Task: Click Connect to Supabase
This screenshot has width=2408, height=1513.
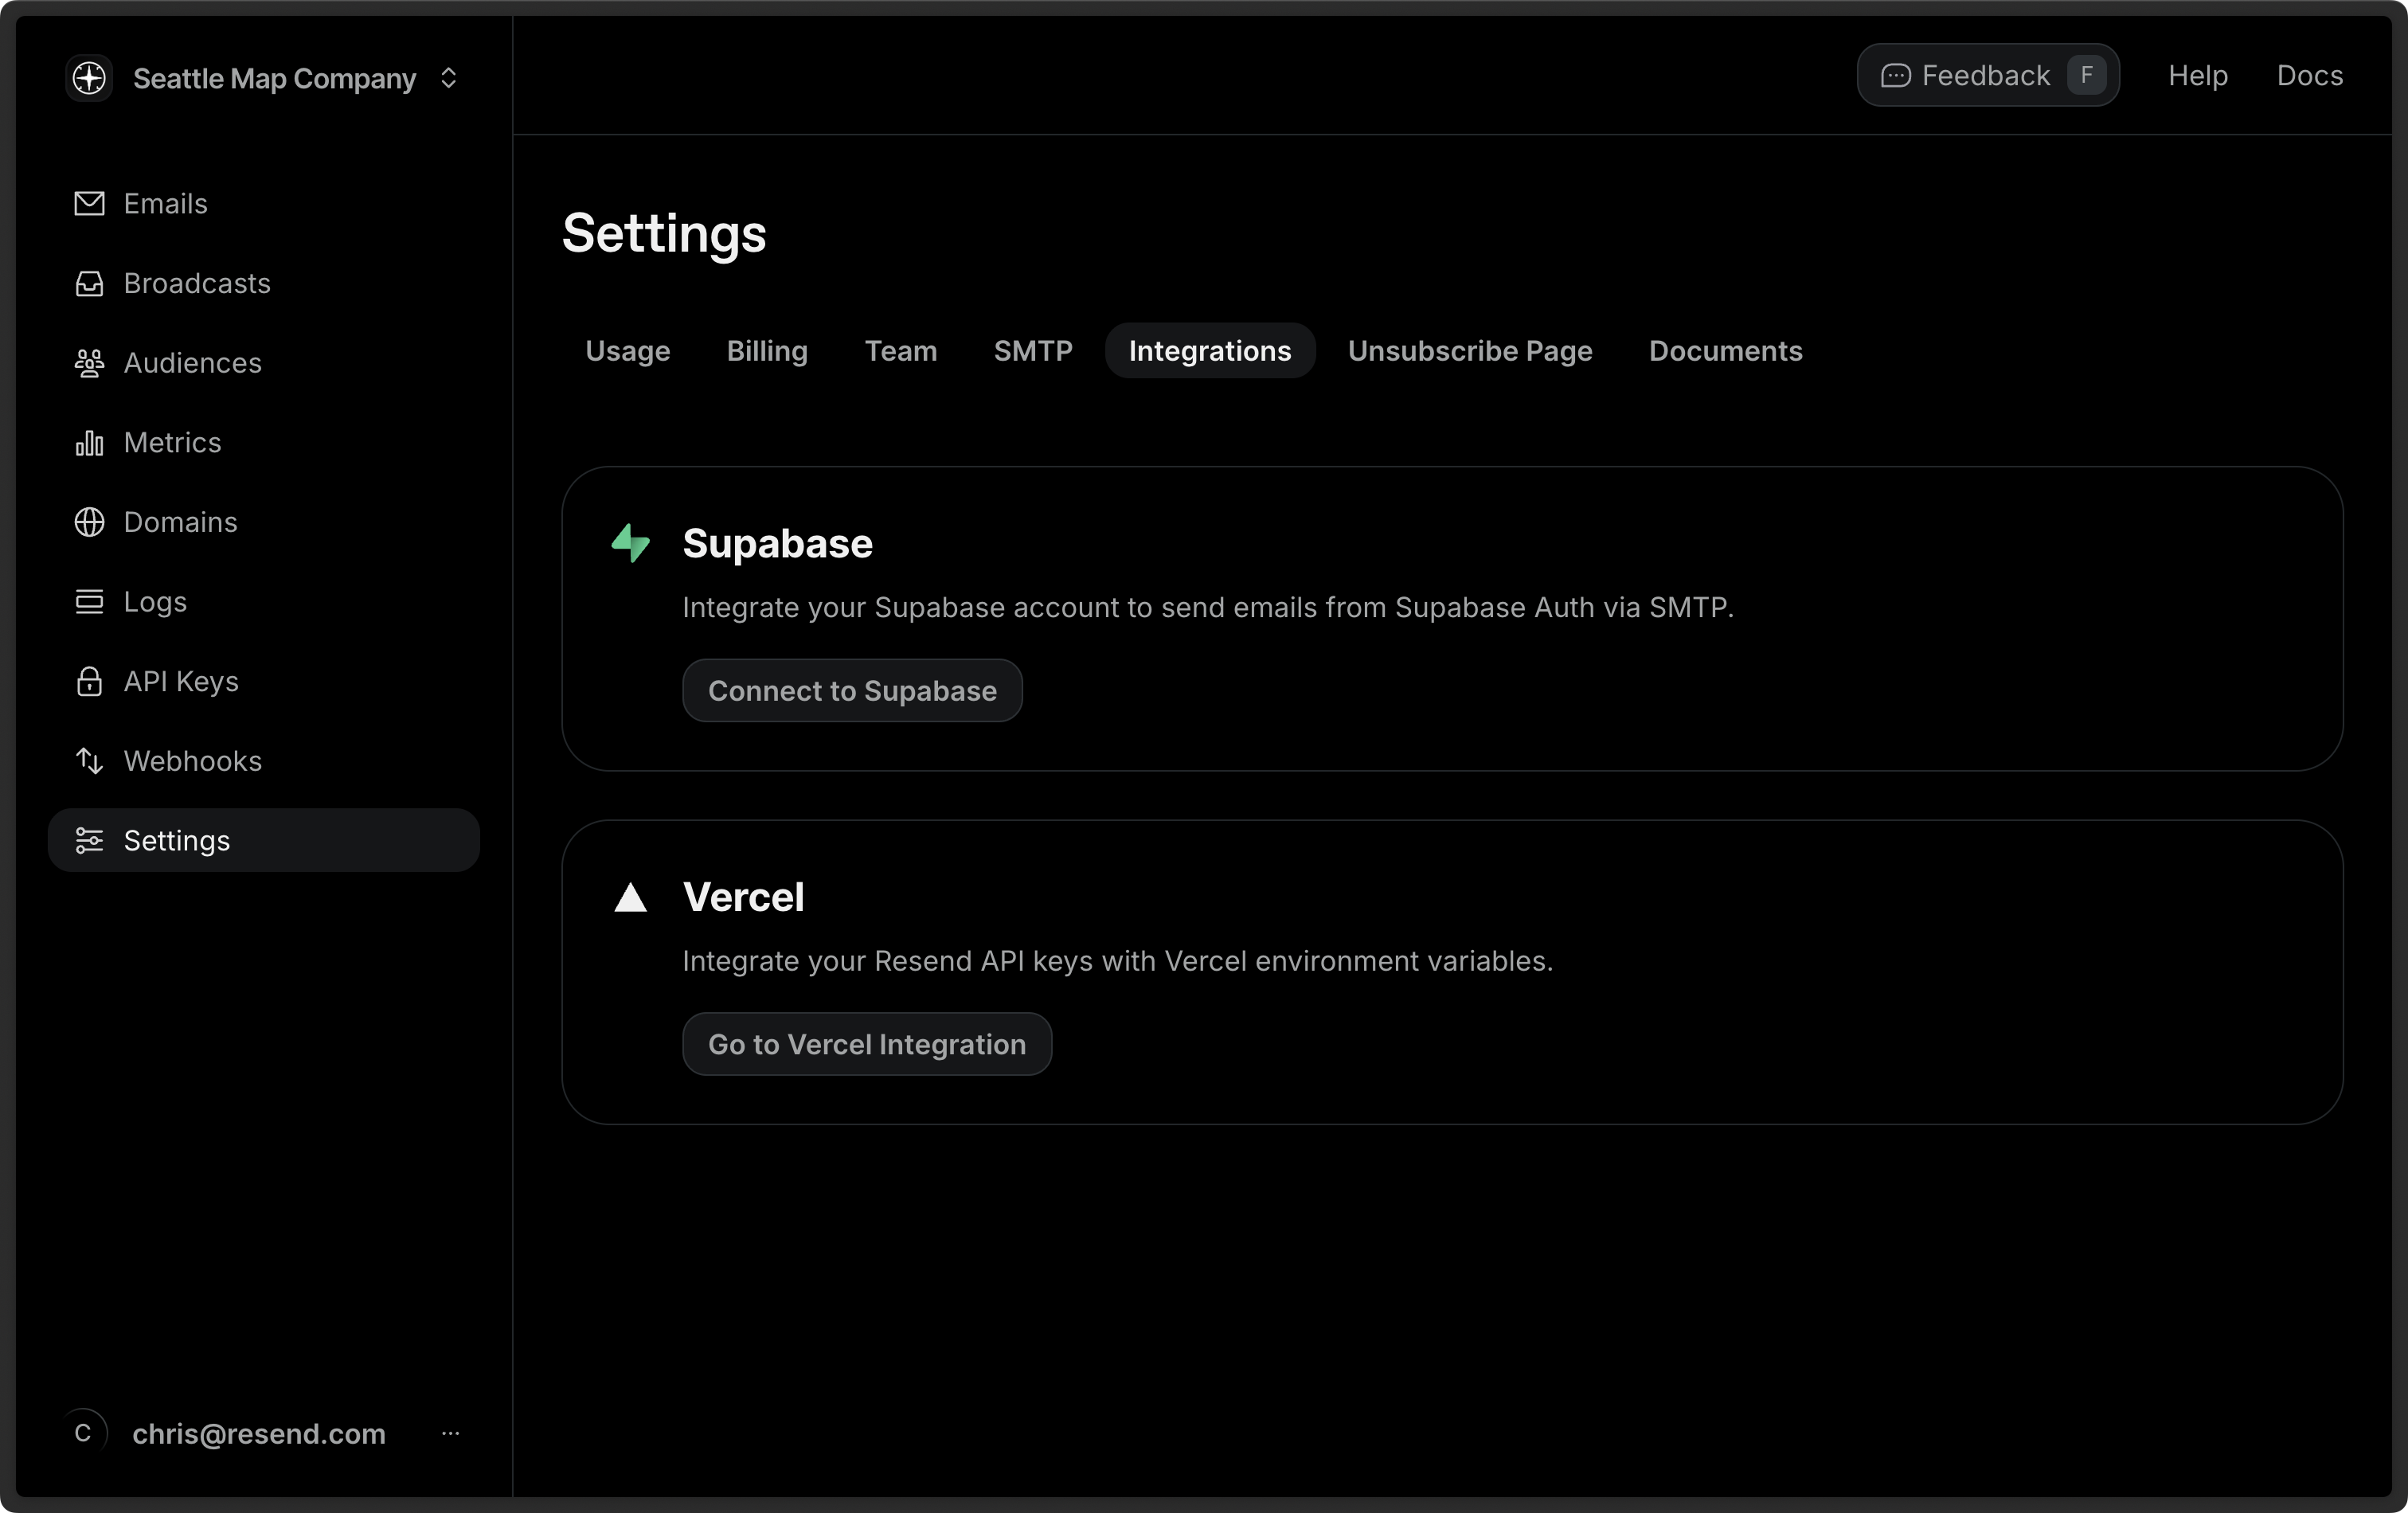Action: 851,690
